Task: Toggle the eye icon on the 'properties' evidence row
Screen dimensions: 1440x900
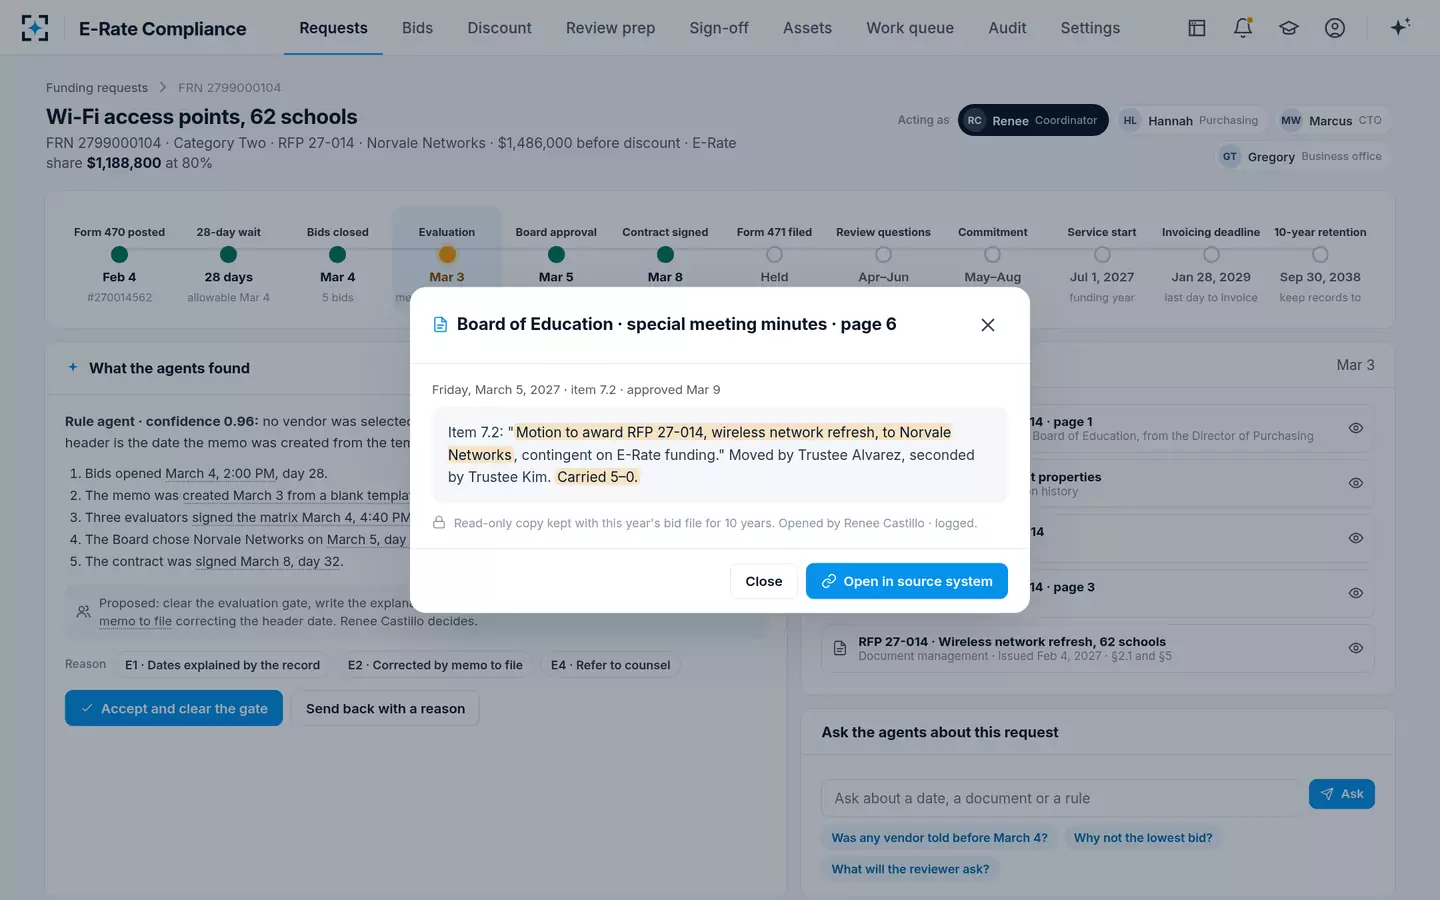Action: click(1356, 483)
